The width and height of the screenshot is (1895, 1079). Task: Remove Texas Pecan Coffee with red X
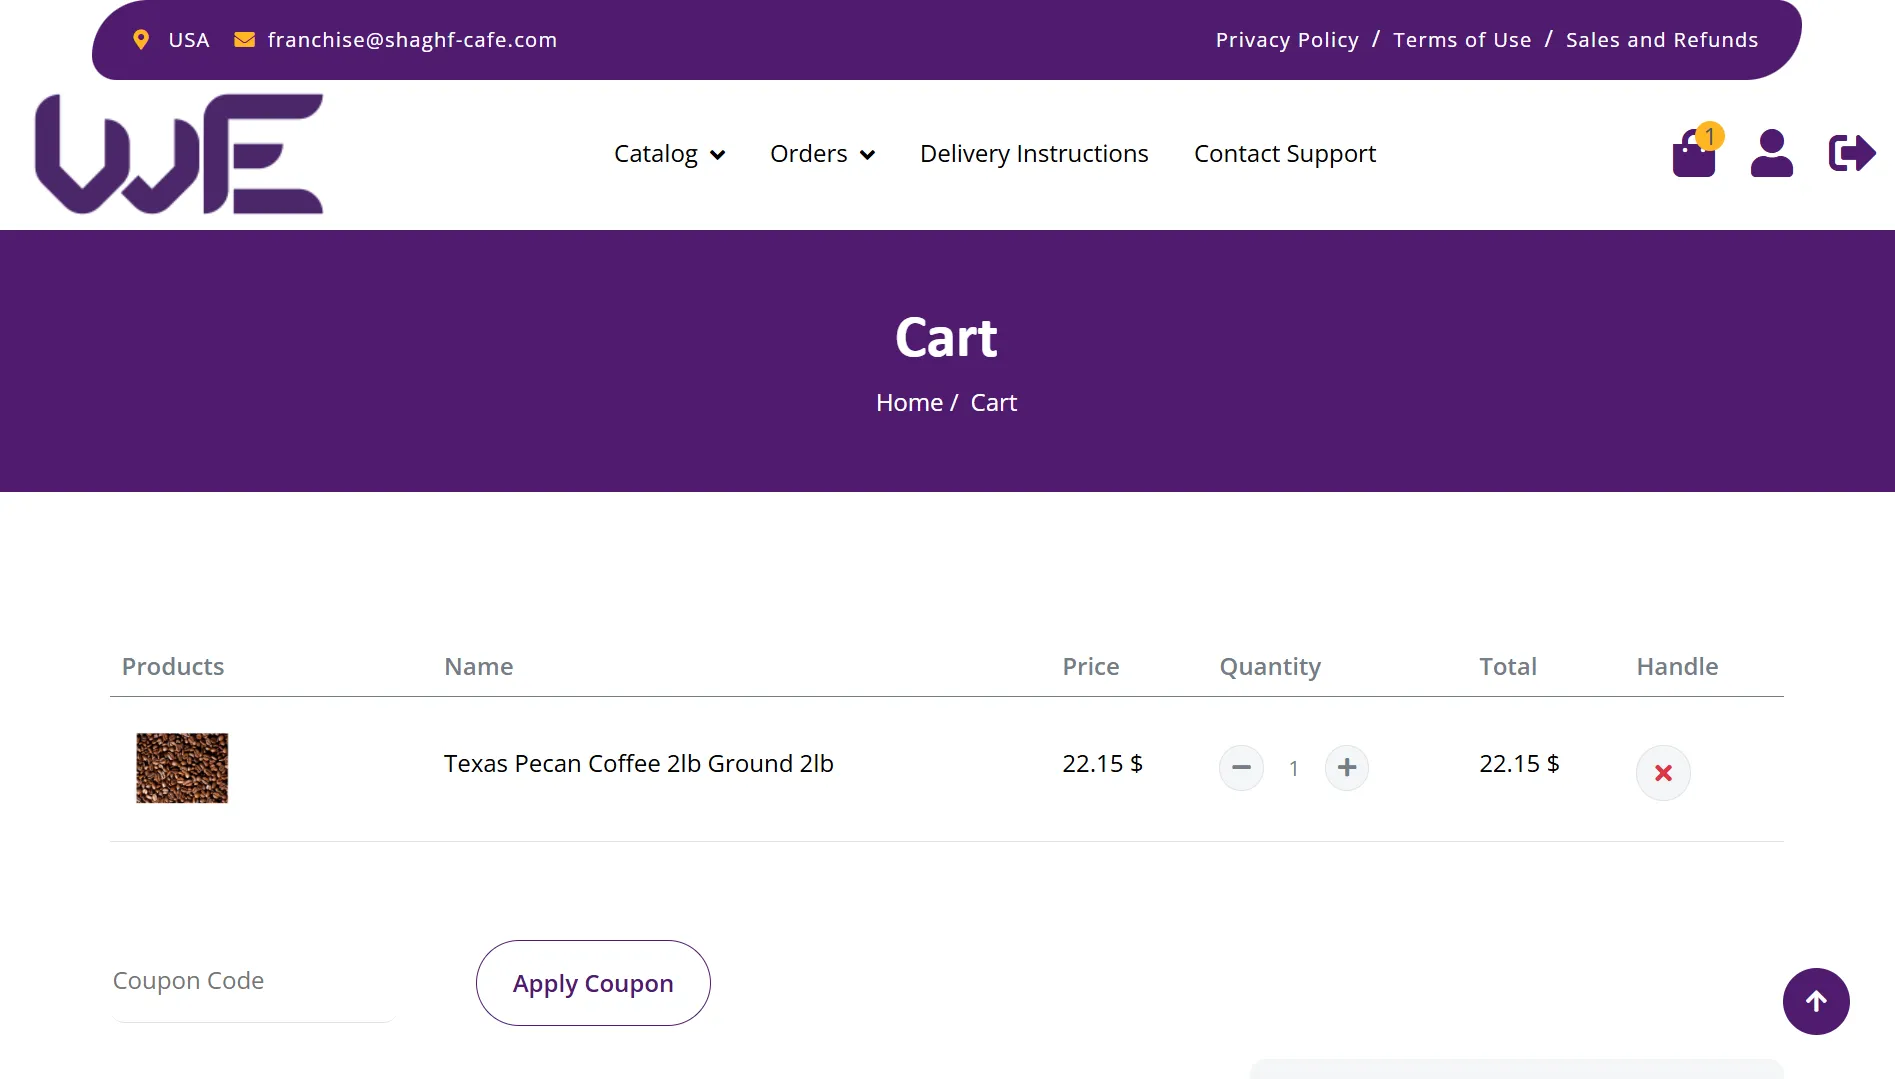click(x=1663, y=773)
